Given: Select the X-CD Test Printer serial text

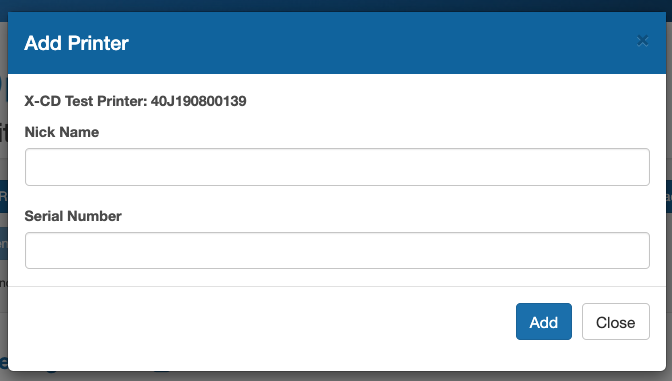Looking at the screenshot, I should click(x=135, y=101).
